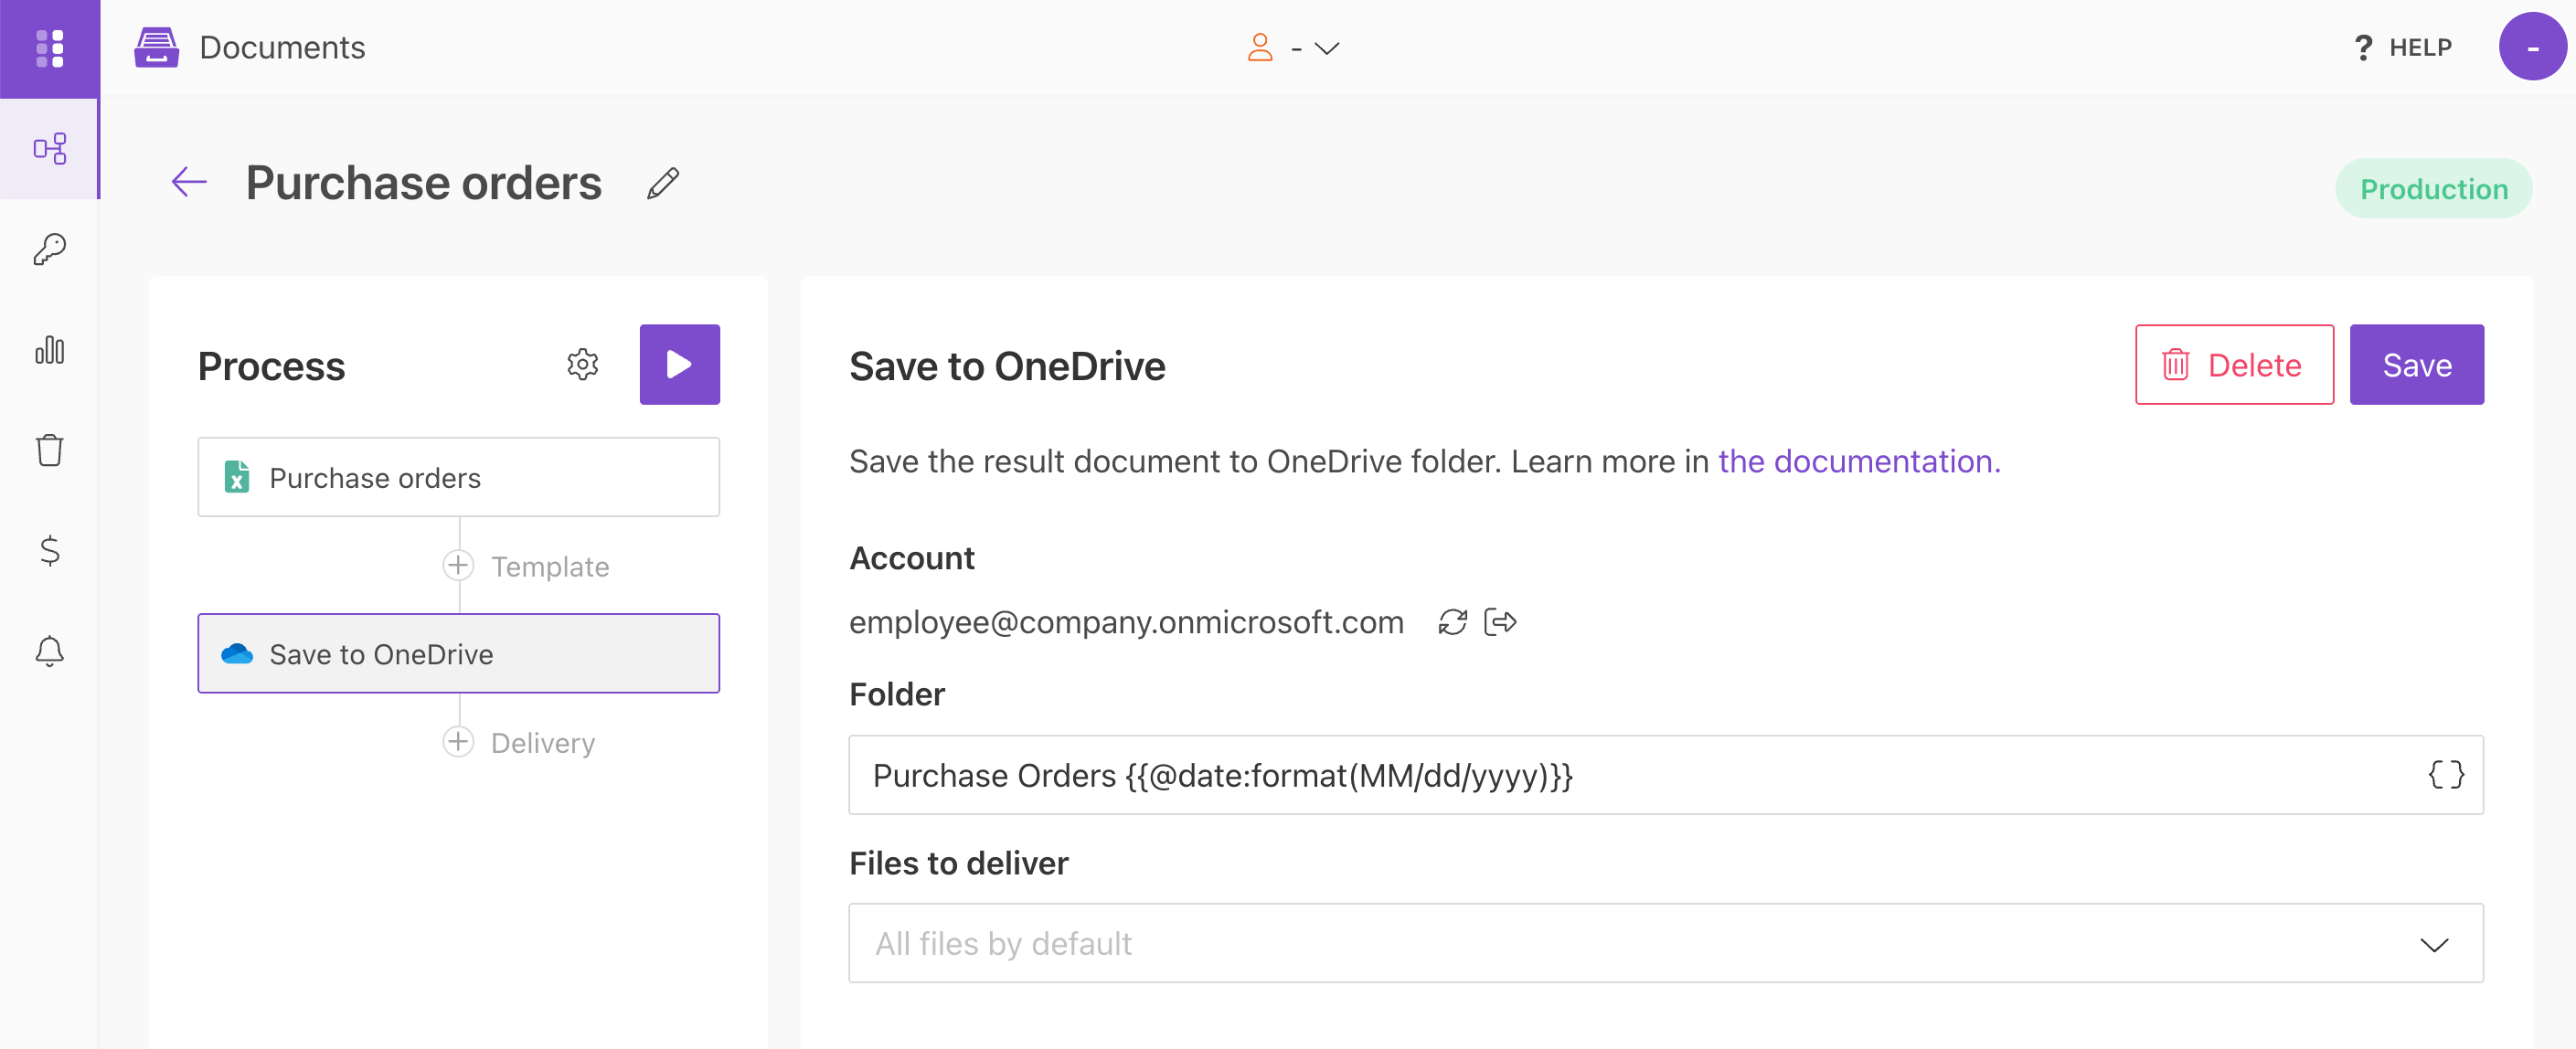Select the Purchase orders process step
2576x1049 pixels.
(459, 477)
